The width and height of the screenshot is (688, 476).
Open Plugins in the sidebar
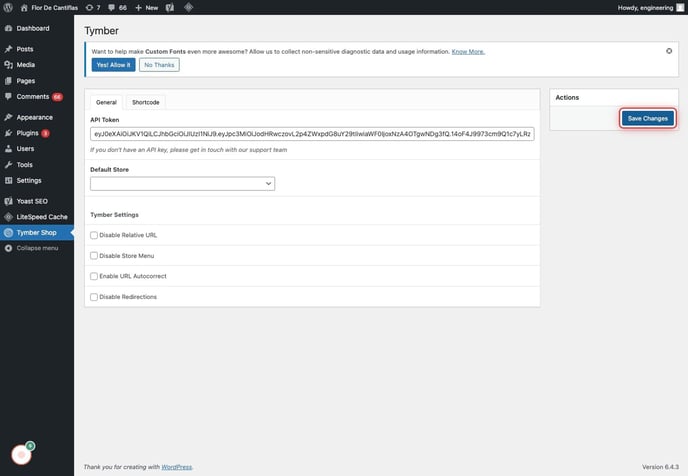(x=28, y=133)
